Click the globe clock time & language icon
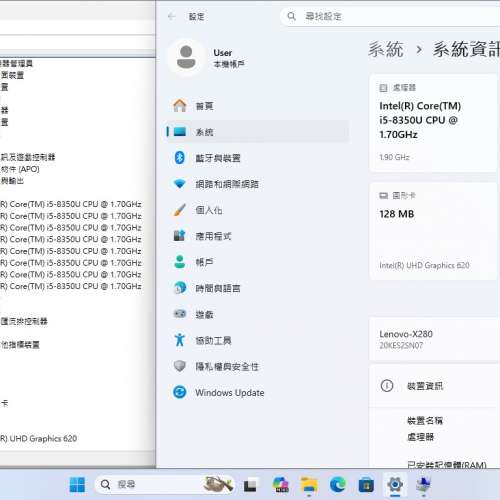 [180, 288]
